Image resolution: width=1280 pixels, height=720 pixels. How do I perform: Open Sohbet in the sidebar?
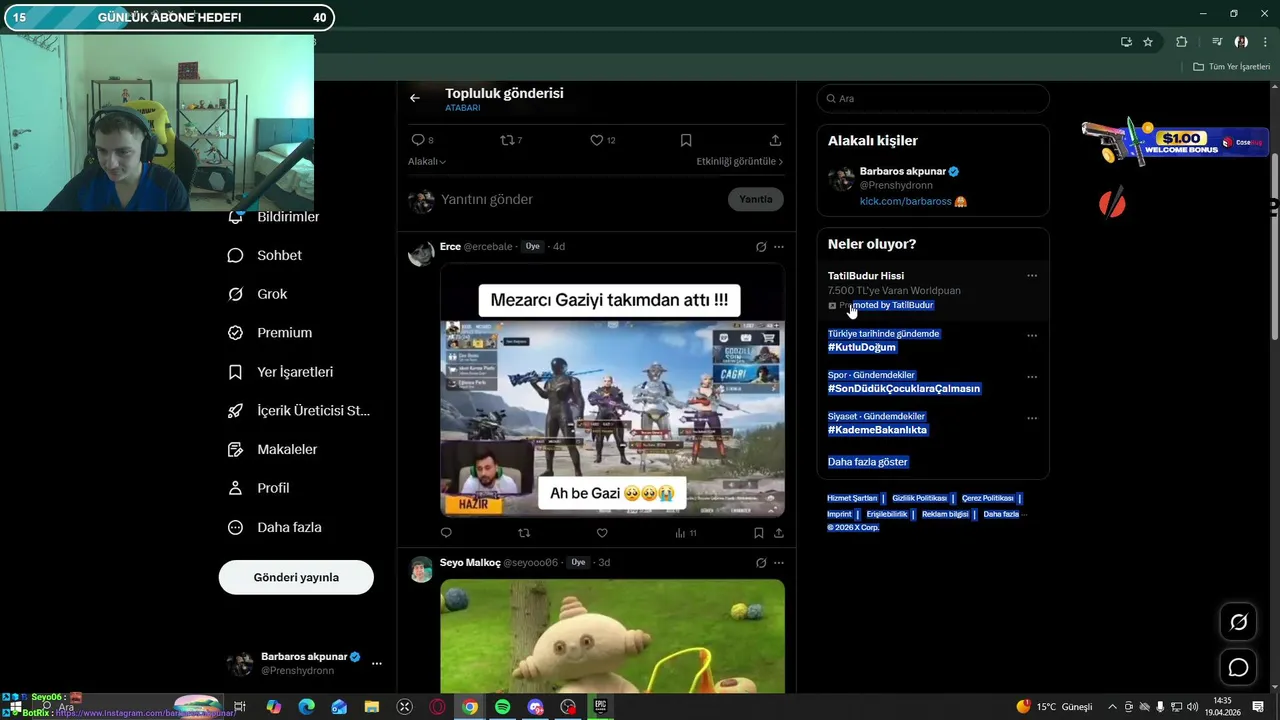tap(265, 255)
